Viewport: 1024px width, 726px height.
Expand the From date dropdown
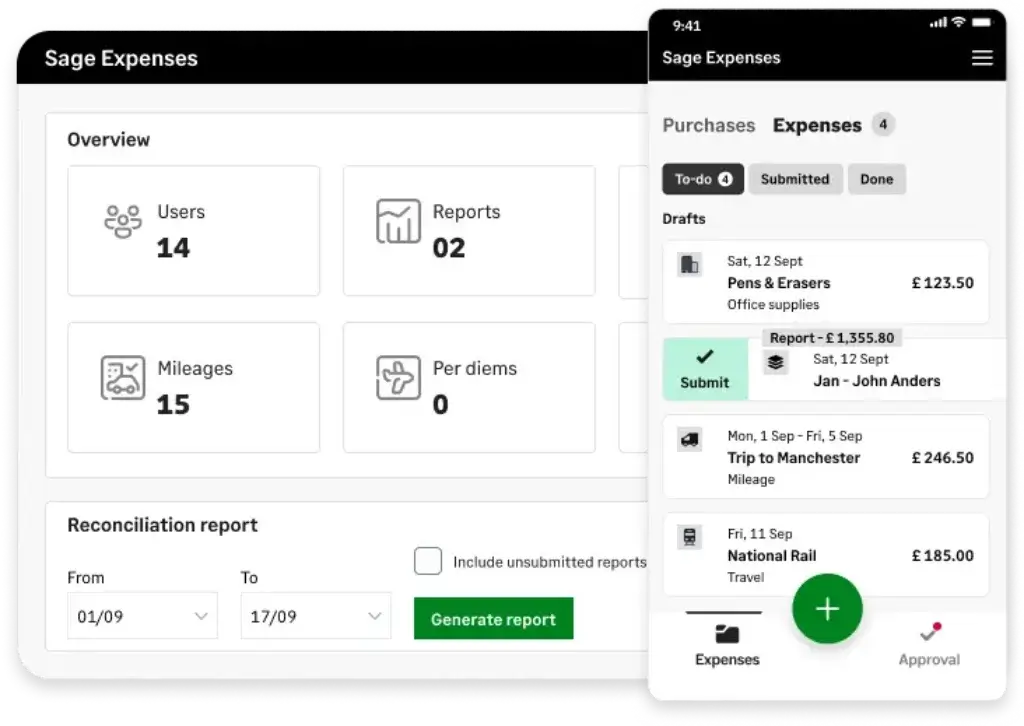point(142,616)
